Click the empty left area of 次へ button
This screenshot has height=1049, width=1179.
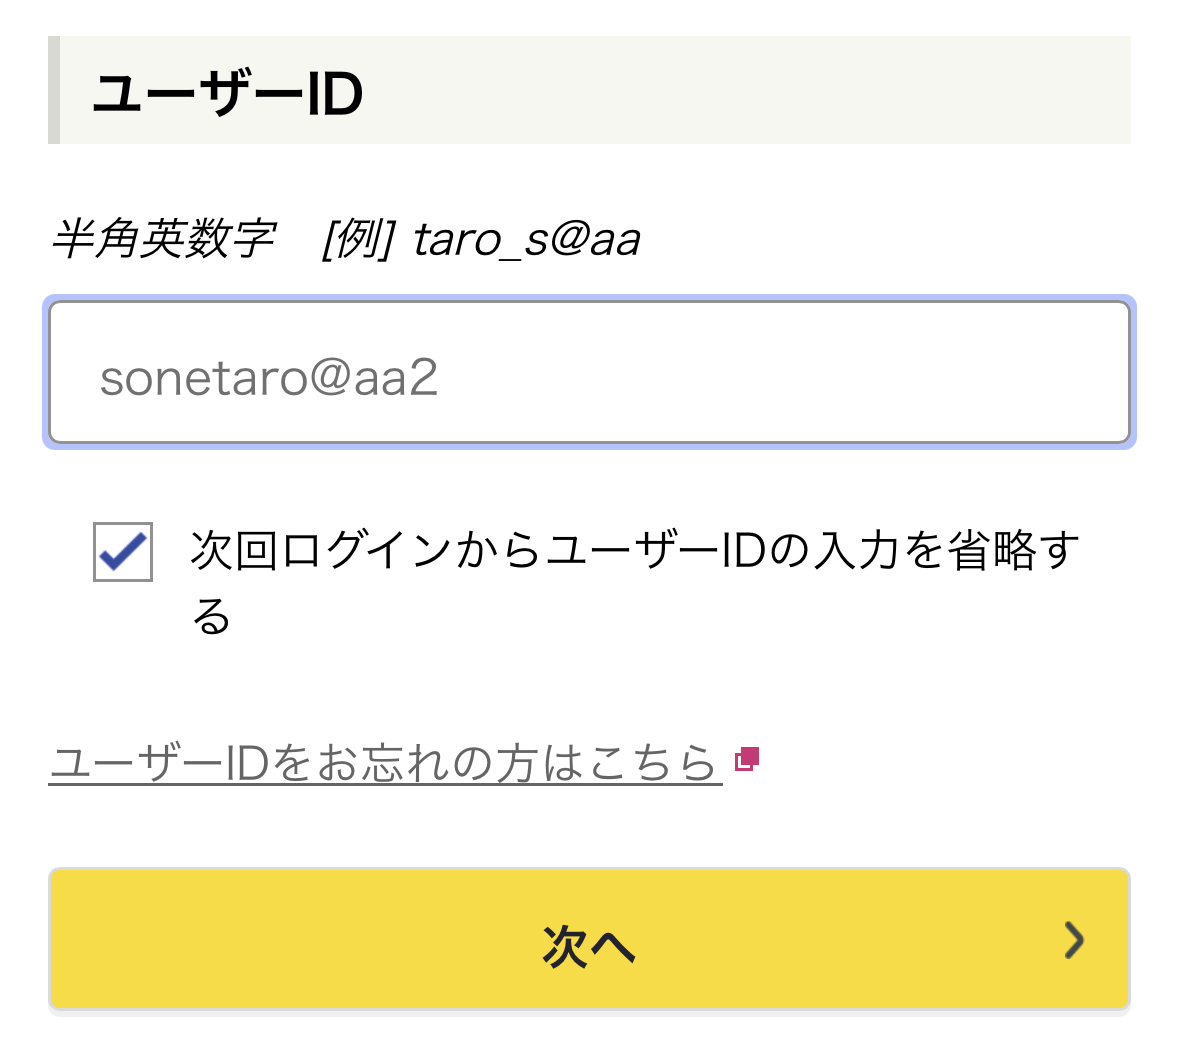click(250, 940)
